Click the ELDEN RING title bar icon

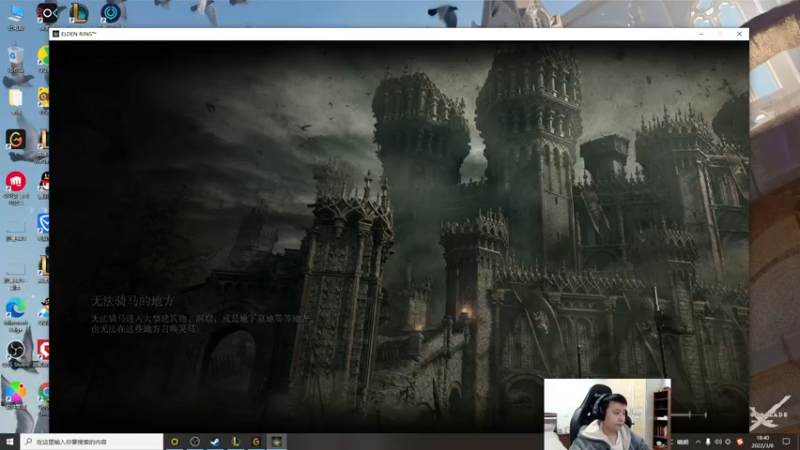pos(56,34)
